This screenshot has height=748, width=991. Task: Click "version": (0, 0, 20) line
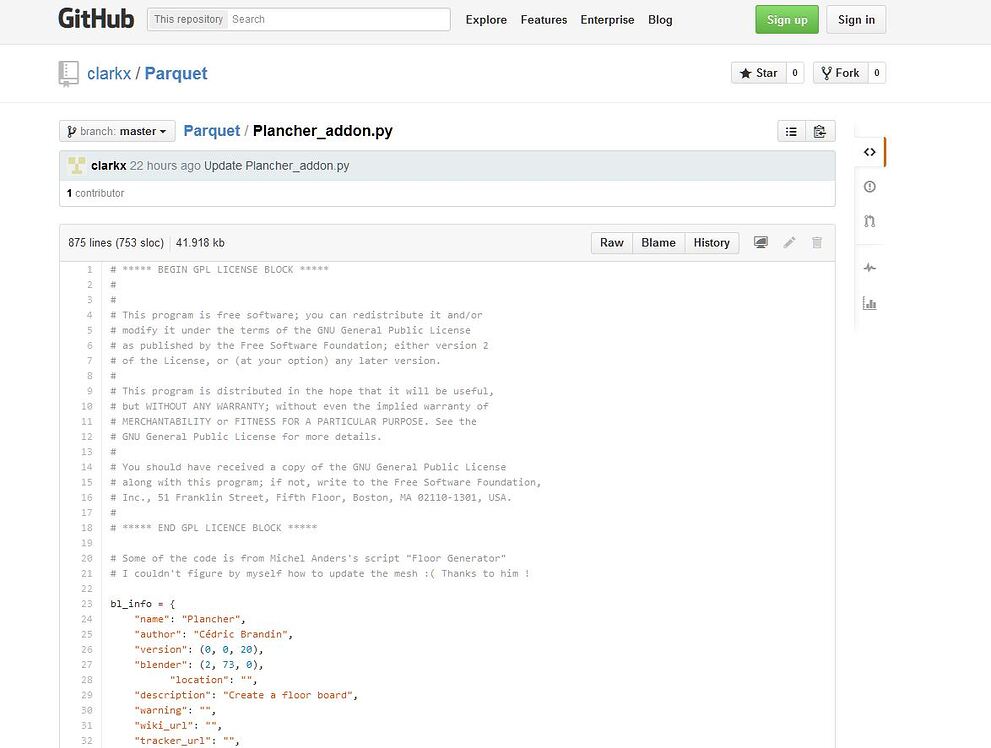pos(198,649)
